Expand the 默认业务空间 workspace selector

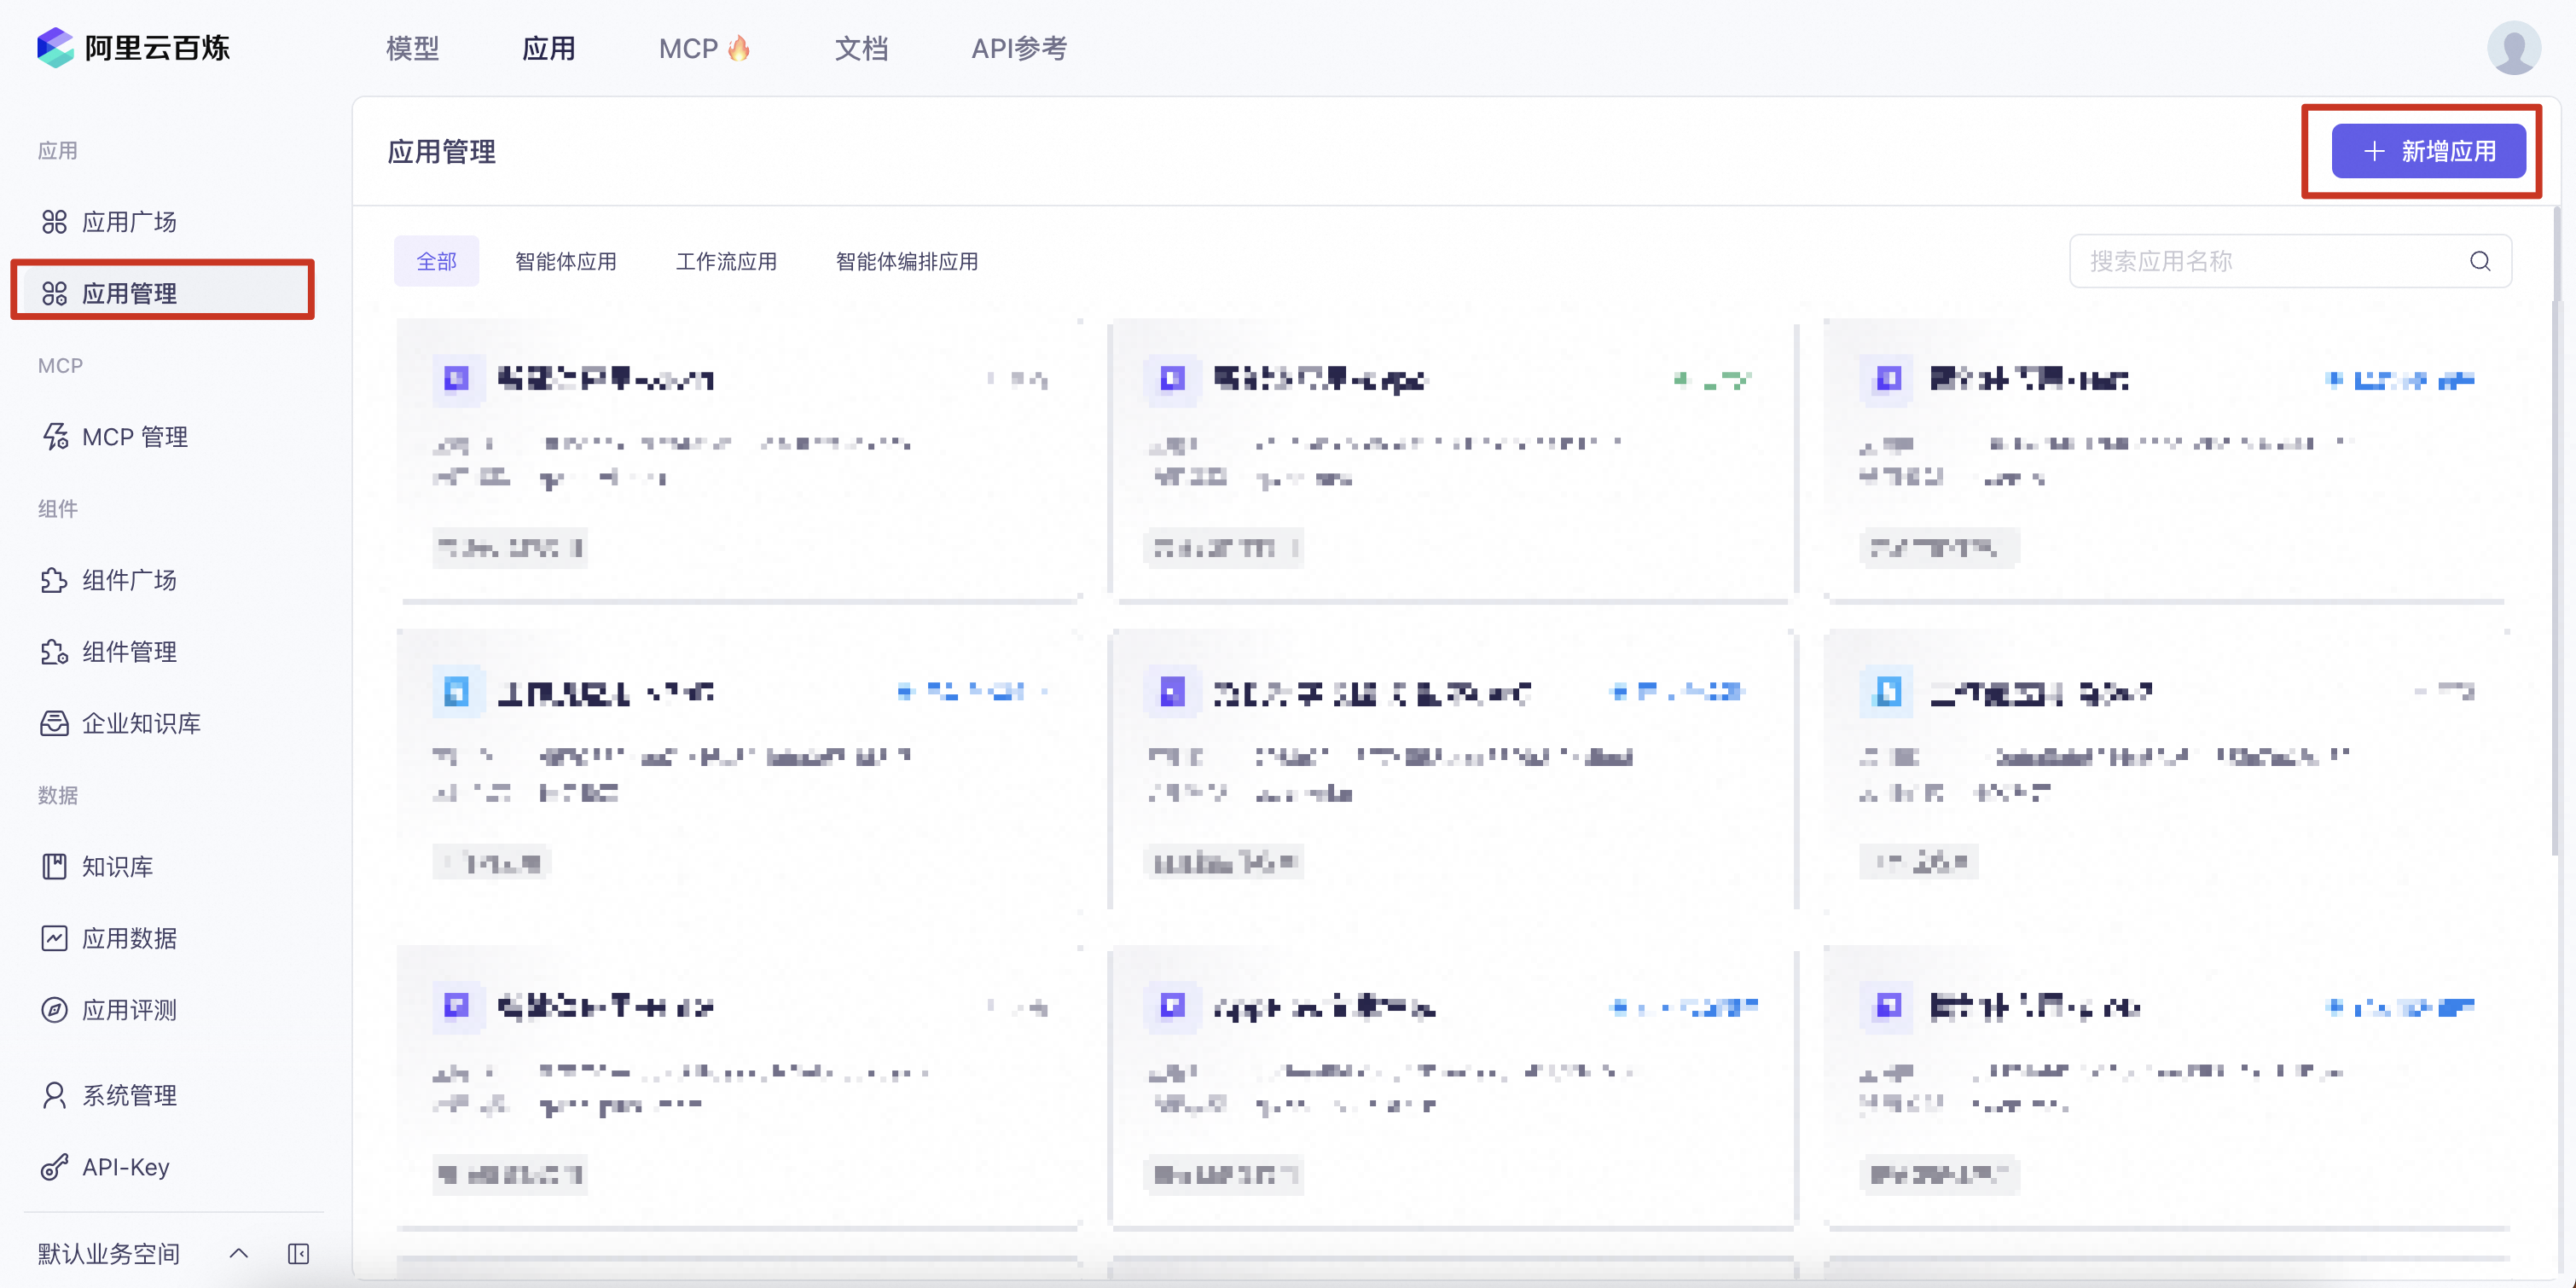(x=109, y=1253)
